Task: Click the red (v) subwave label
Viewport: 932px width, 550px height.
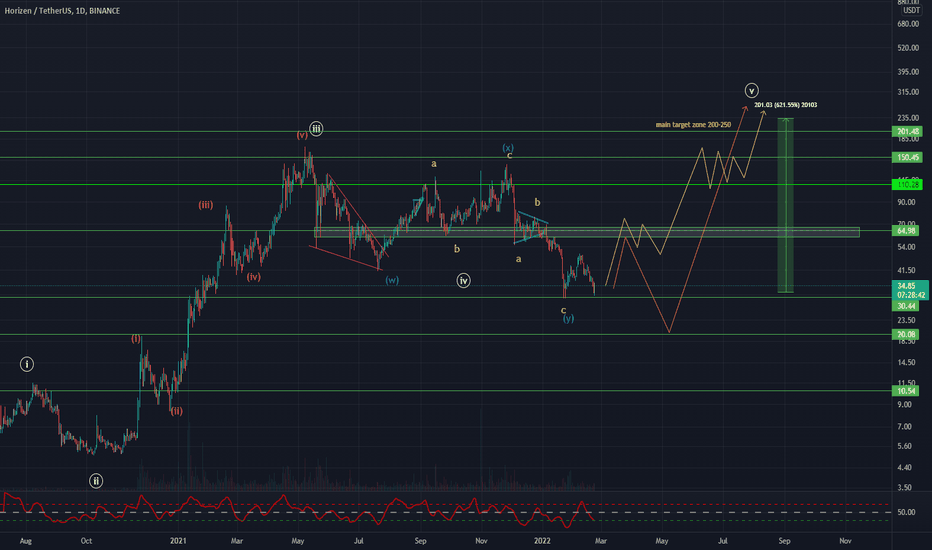Action: pyautogui.click(x=302, y=136)
